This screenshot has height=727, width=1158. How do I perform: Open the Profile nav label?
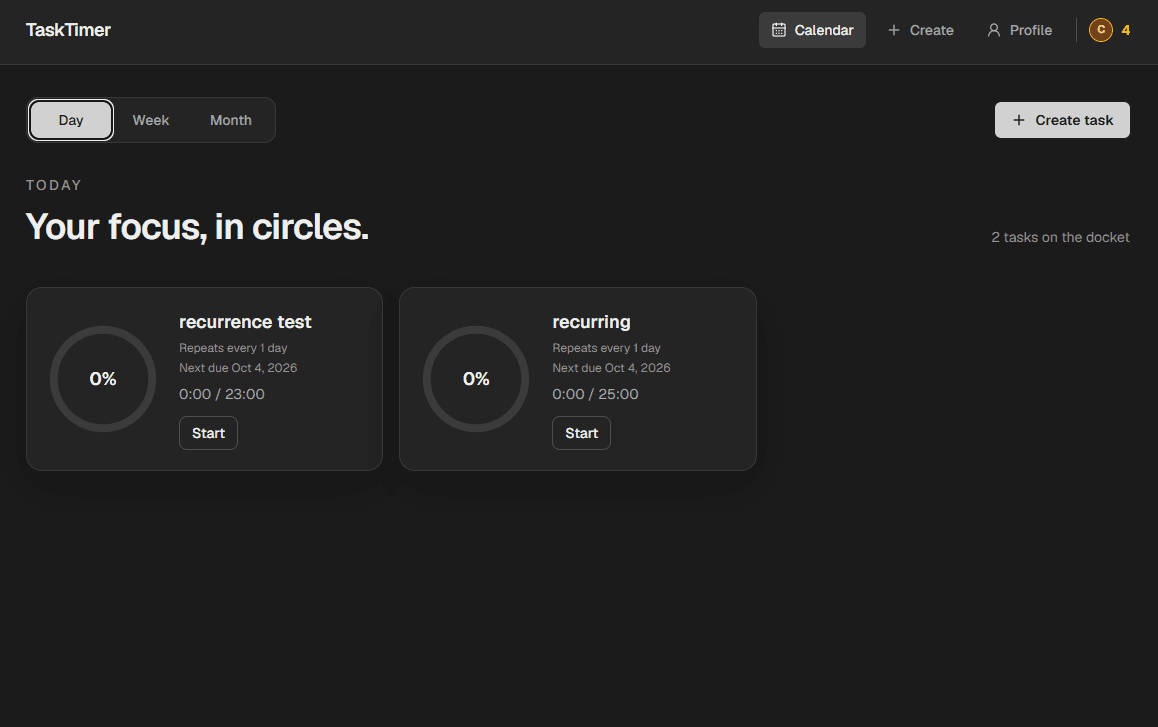(x=1030, y=30)
